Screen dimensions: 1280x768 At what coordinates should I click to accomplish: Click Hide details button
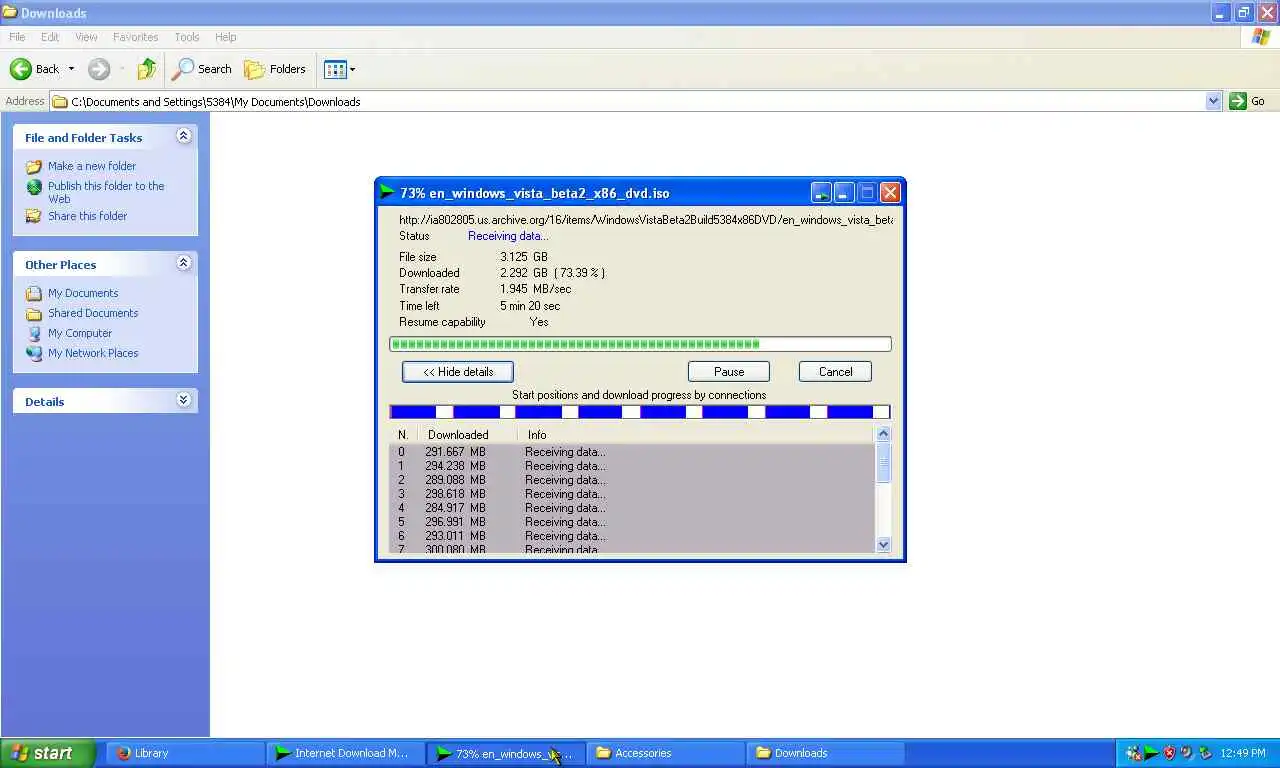[458, 371]
